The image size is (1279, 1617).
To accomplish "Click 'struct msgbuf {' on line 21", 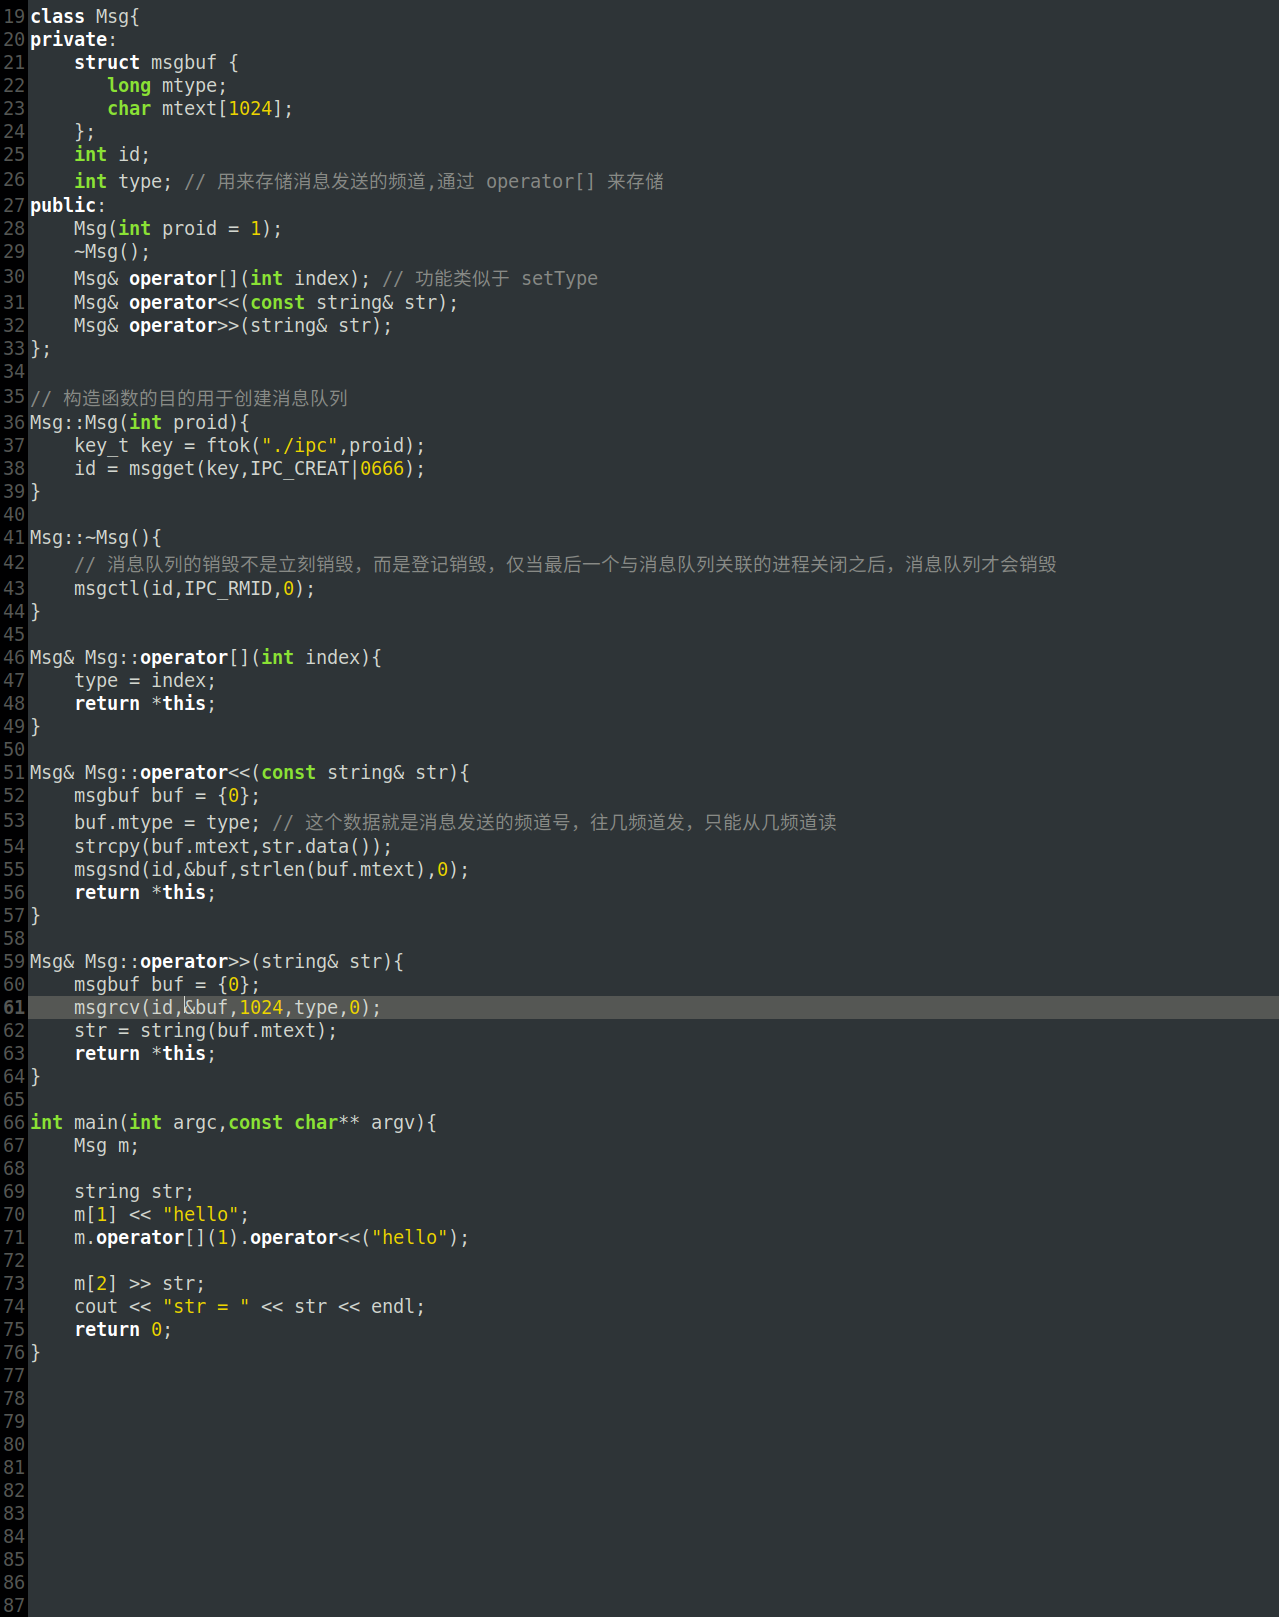I will [156, 62].
